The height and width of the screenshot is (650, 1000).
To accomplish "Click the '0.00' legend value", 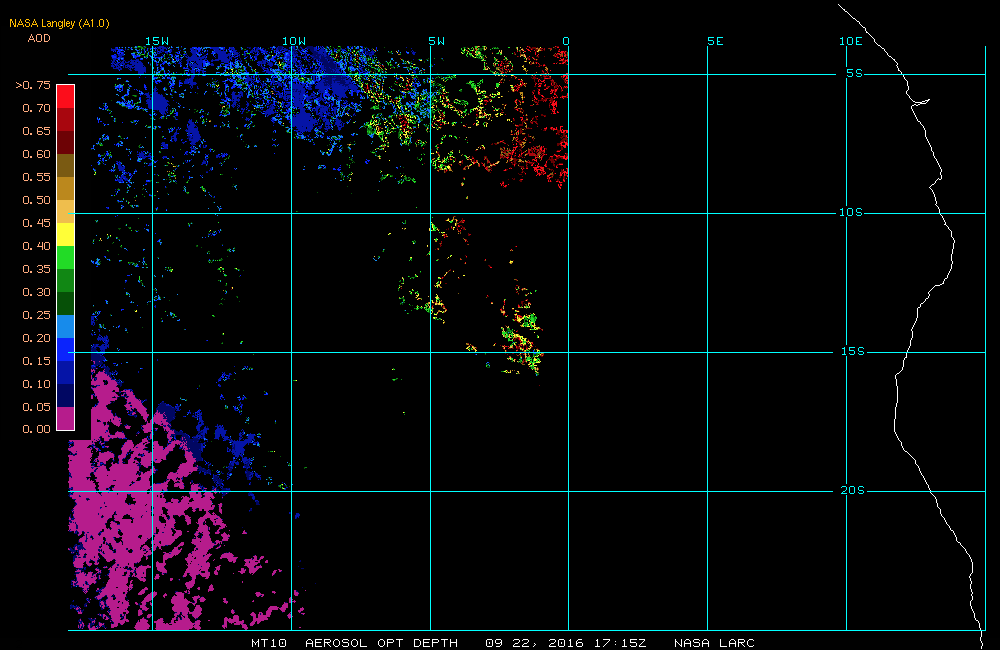I will pos(36,429).
